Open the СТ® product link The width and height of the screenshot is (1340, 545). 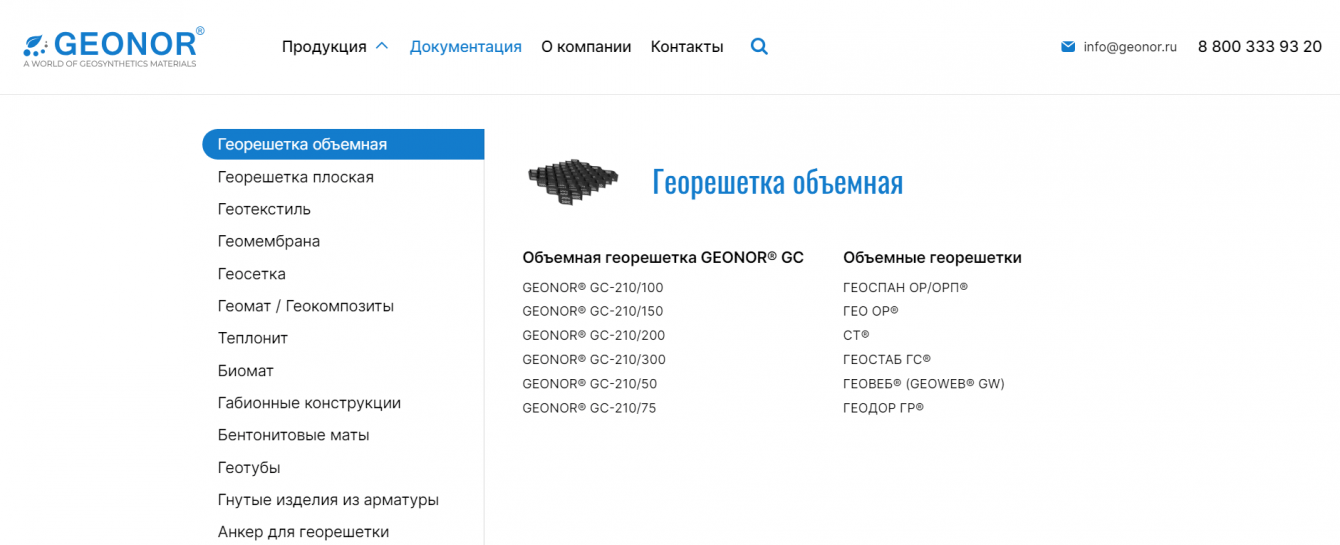click(x=857, y=335)
